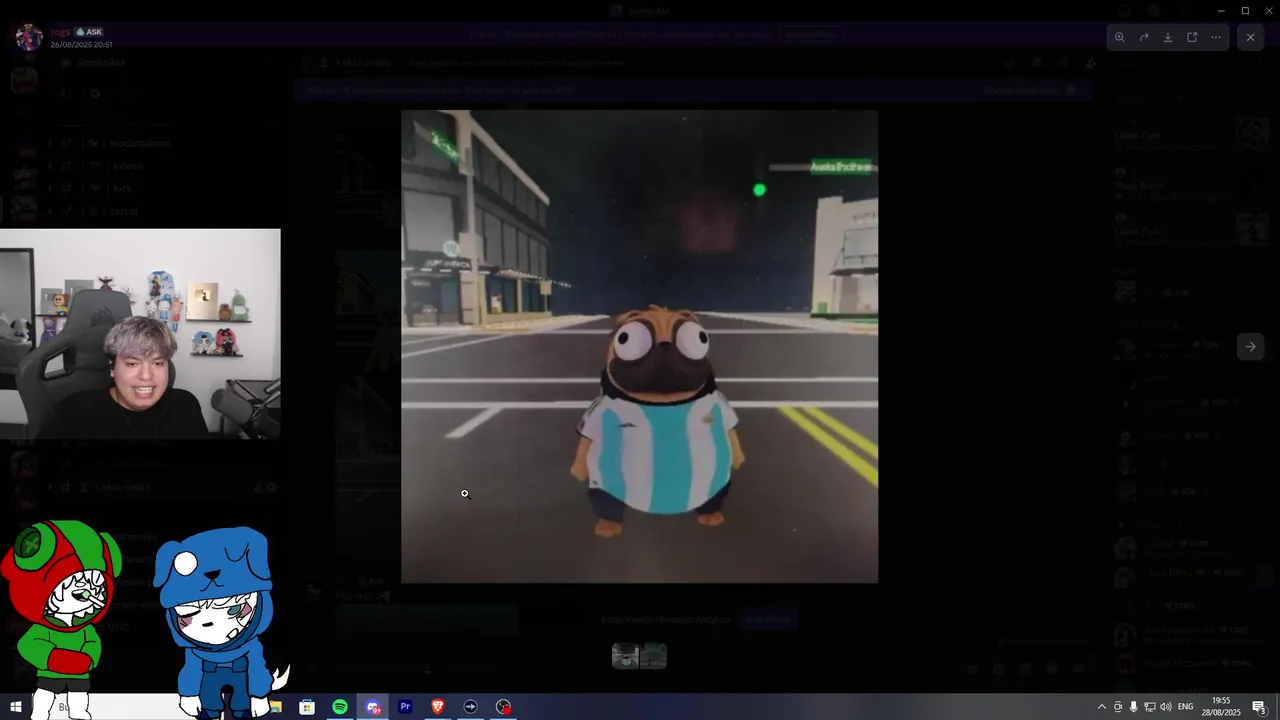Open the clock showing 19:55

pos(1221,707)
